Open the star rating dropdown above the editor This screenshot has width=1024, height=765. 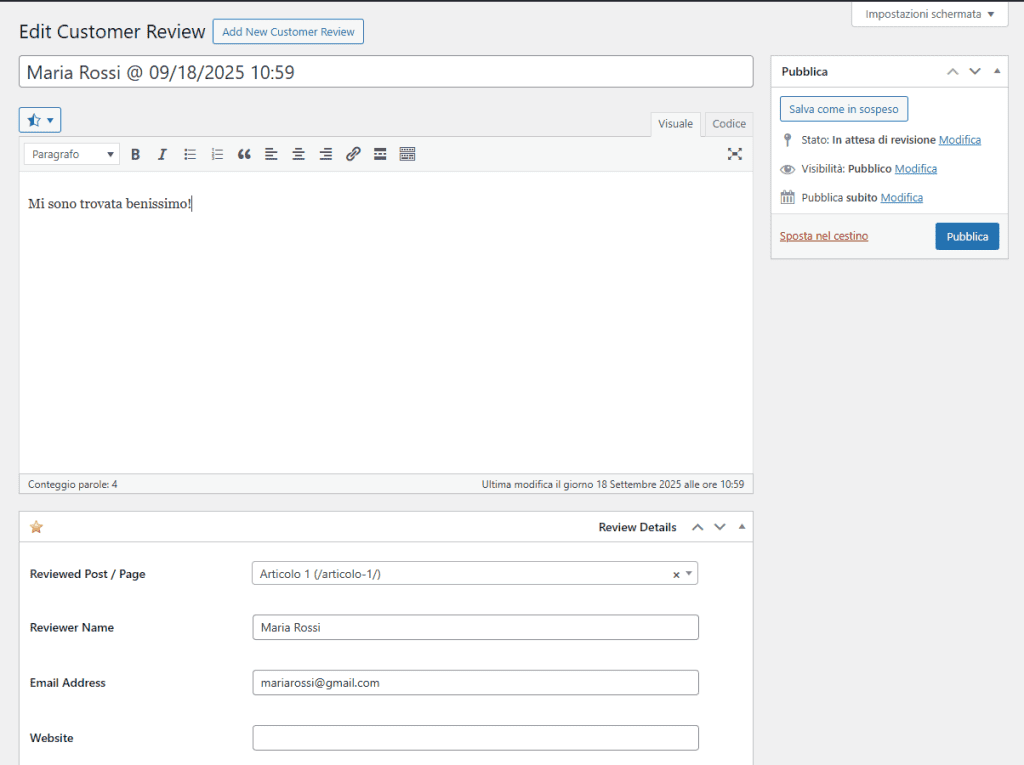point(39,119)
